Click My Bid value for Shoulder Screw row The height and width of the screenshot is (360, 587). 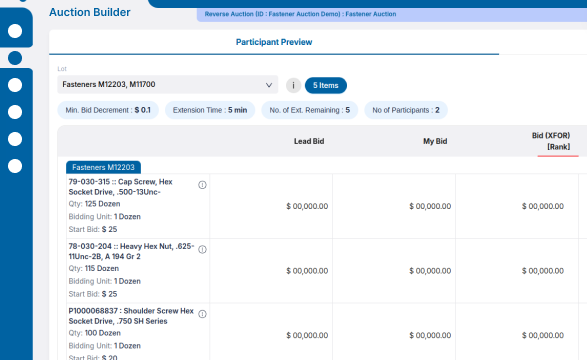(x=430, y=335)
